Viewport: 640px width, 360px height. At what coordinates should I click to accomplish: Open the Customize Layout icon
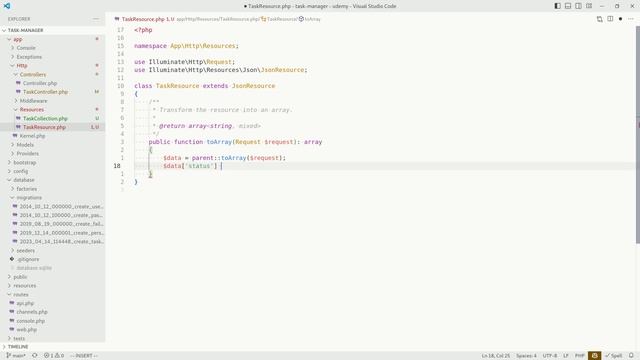coord(589,6)
